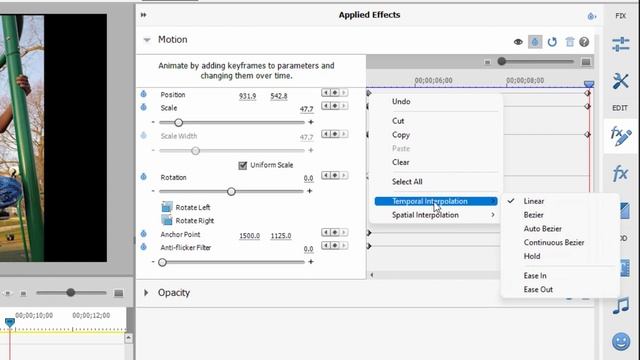Click the blue playhead marker on bottom timeline
The height and width of the screenshot is (360, 640).
(x=10, y=323)
